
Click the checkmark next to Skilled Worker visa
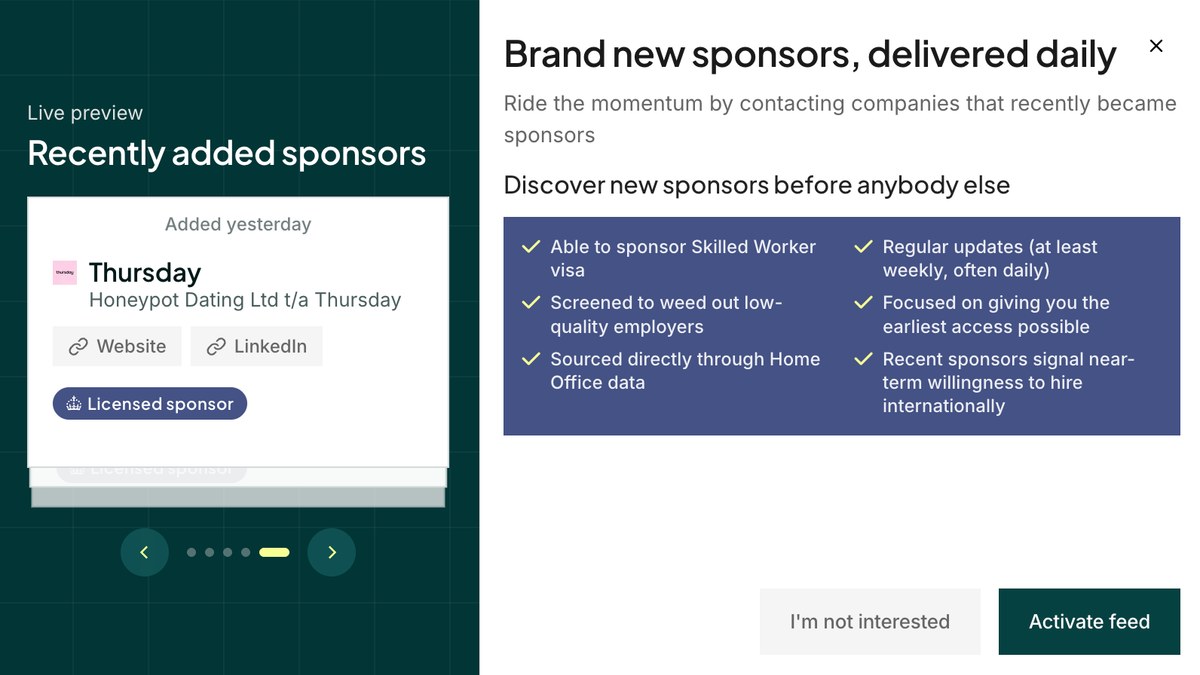click(529, 247)
